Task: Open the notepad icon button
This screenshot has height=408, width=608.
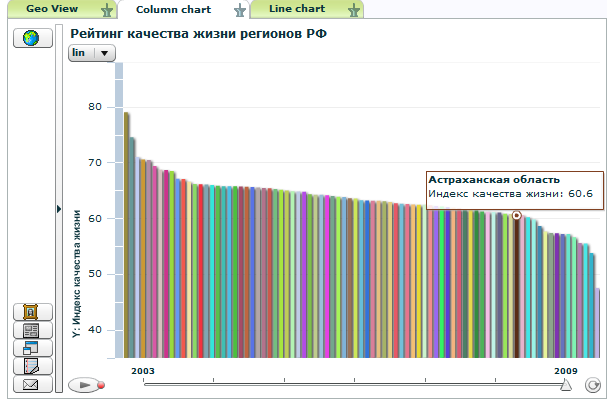Action: pyautogui.click(x=31, y=366)
